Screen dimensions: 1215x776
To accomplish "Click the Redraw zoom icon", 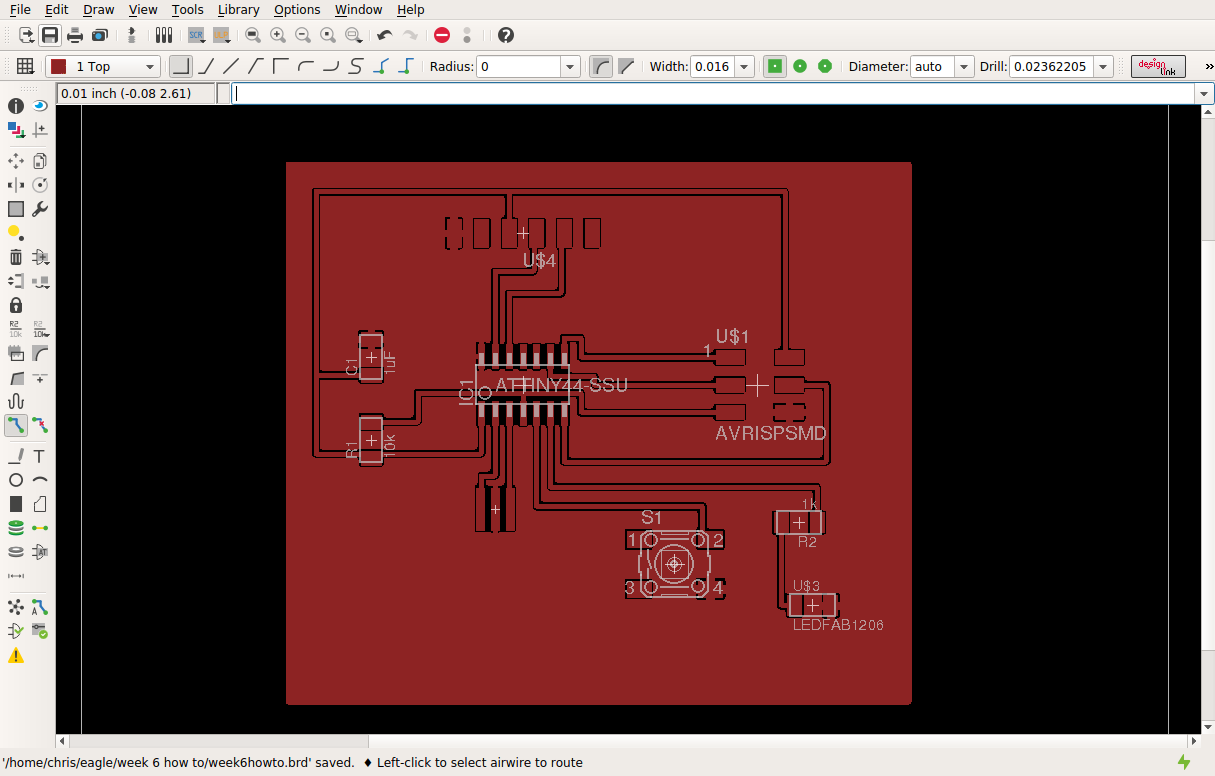I will pos(328,35).
